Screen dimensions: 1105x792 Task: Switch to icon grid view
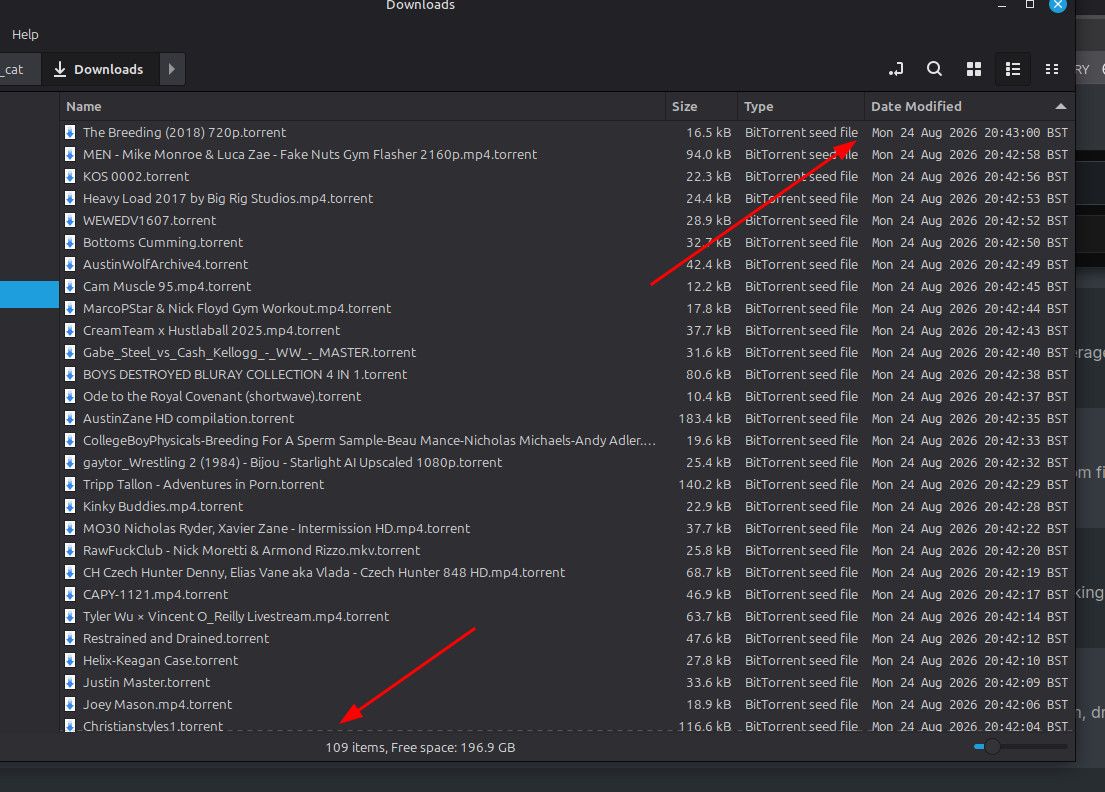(x=974, y=69)
